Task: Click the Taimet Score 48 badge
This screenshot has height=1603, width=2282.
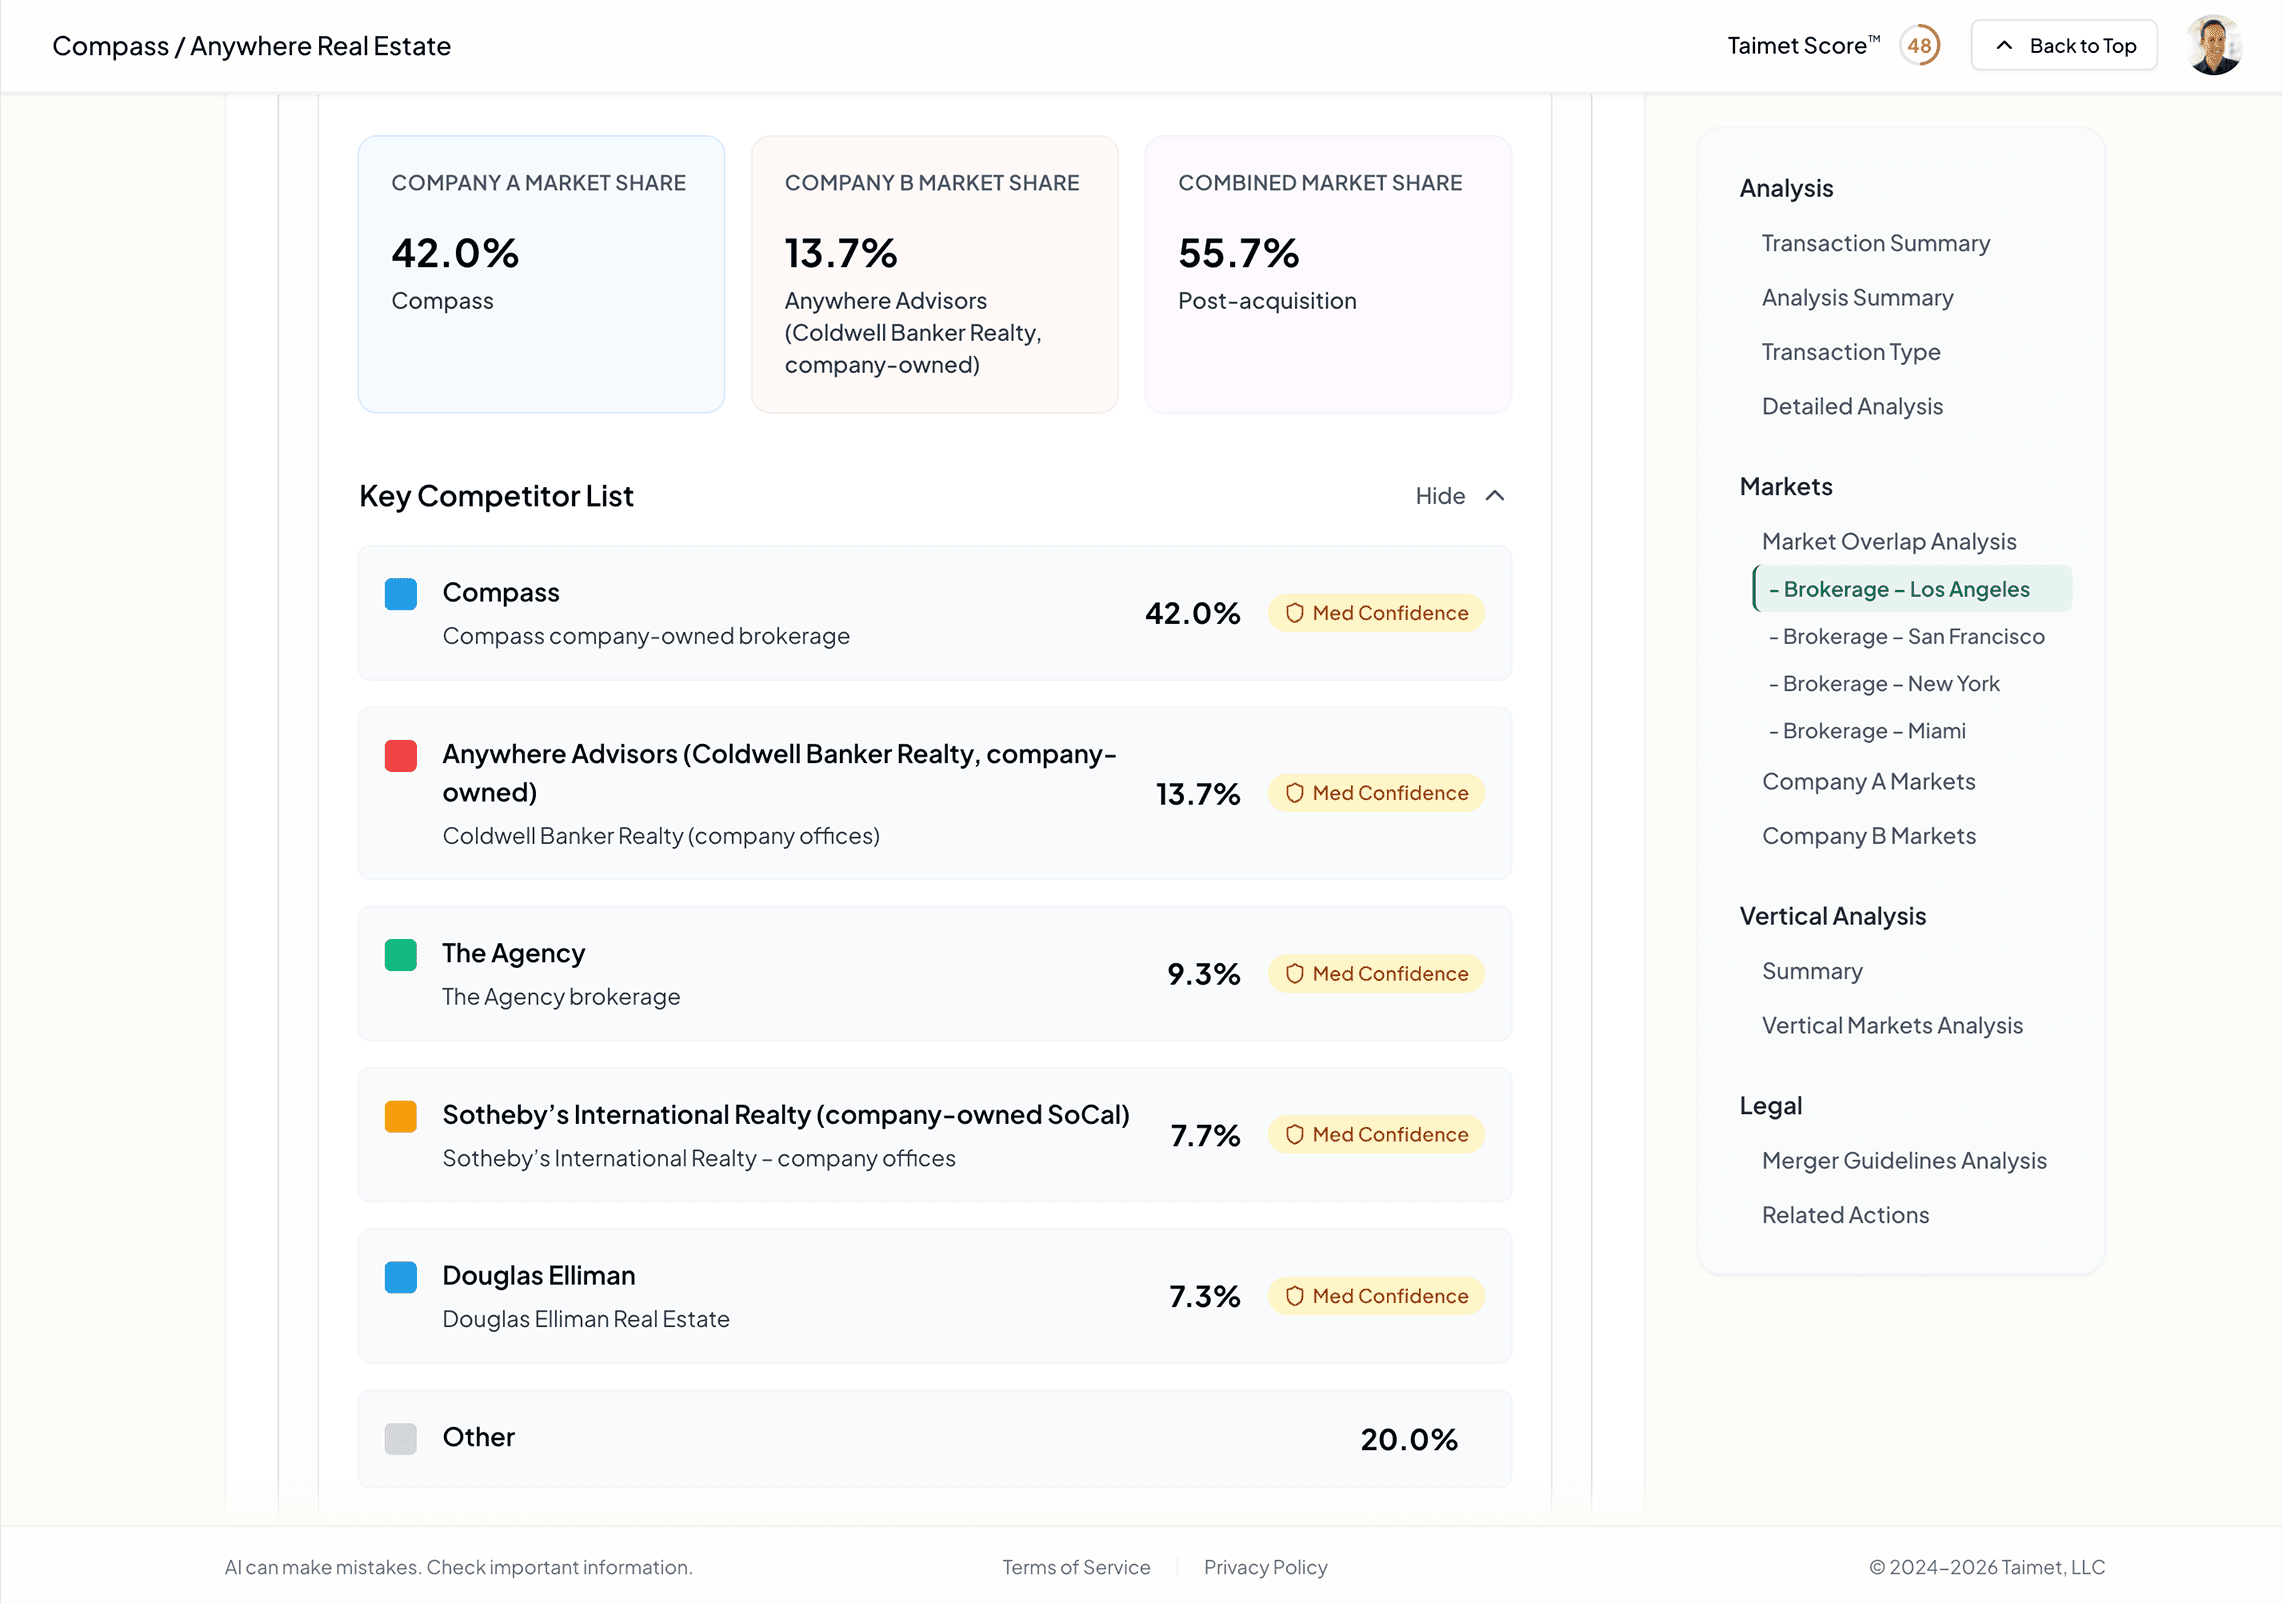Action: (1919, 46)
